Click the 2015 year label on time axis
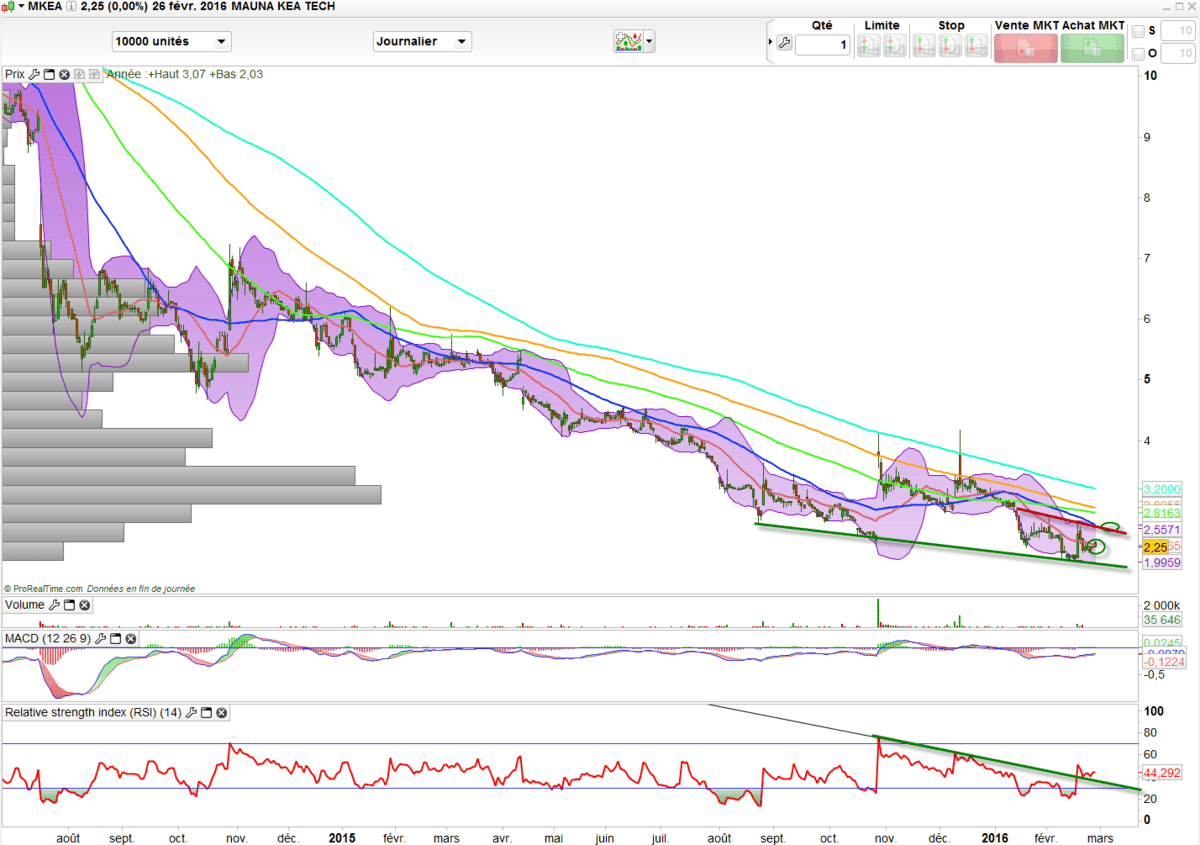The height and width of the screenshot is (845, 1200). (343, 836)
